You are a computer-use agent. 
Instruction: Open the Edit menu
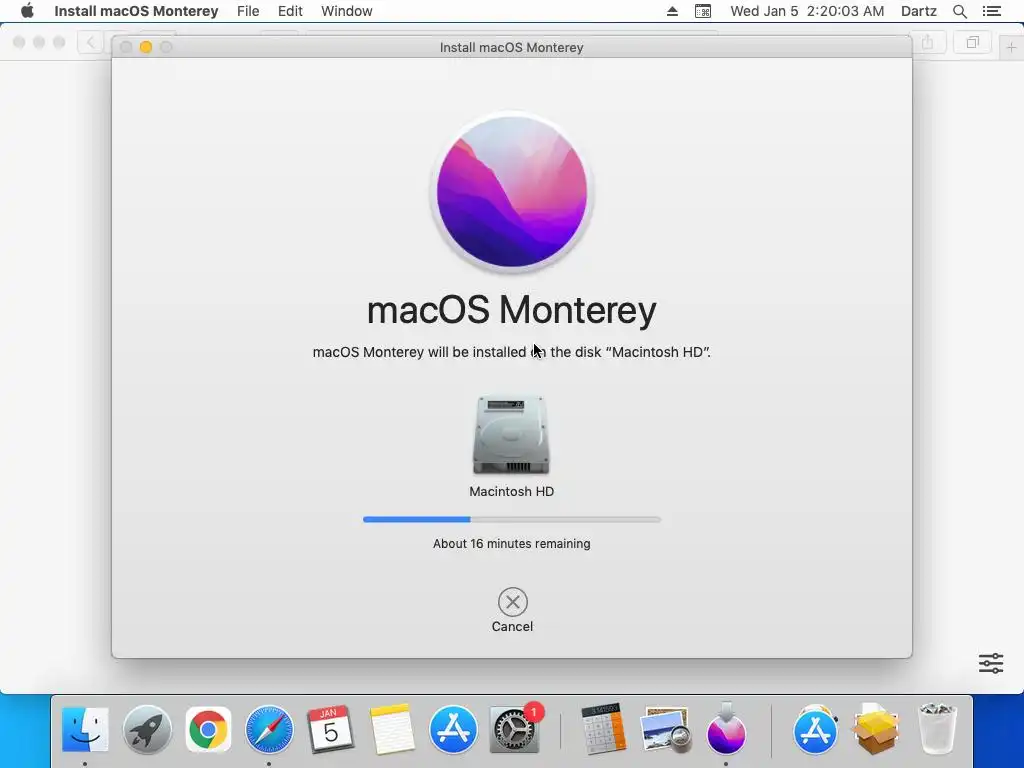290,11
